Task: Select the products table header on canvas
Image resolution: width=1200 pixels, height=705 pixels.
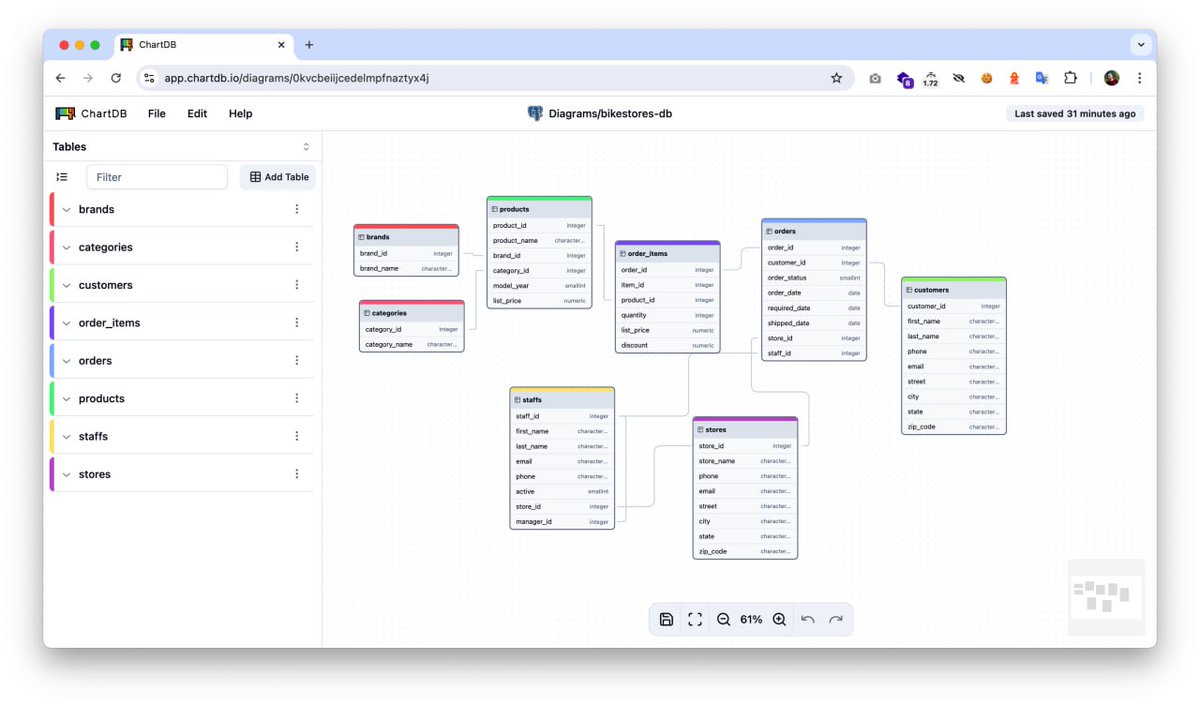Action: 539,209
